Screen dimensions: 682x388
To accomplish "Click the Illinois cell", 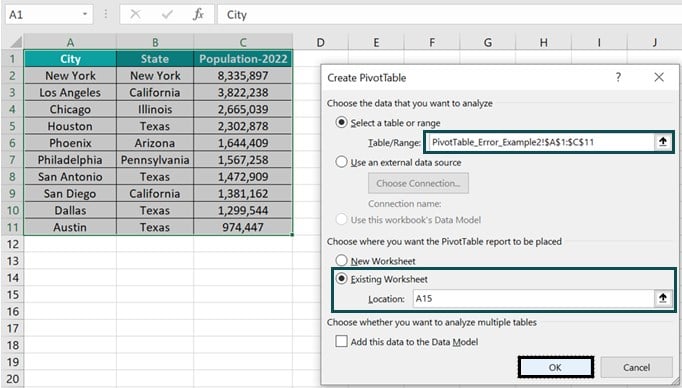I will [x=155, y=109].
